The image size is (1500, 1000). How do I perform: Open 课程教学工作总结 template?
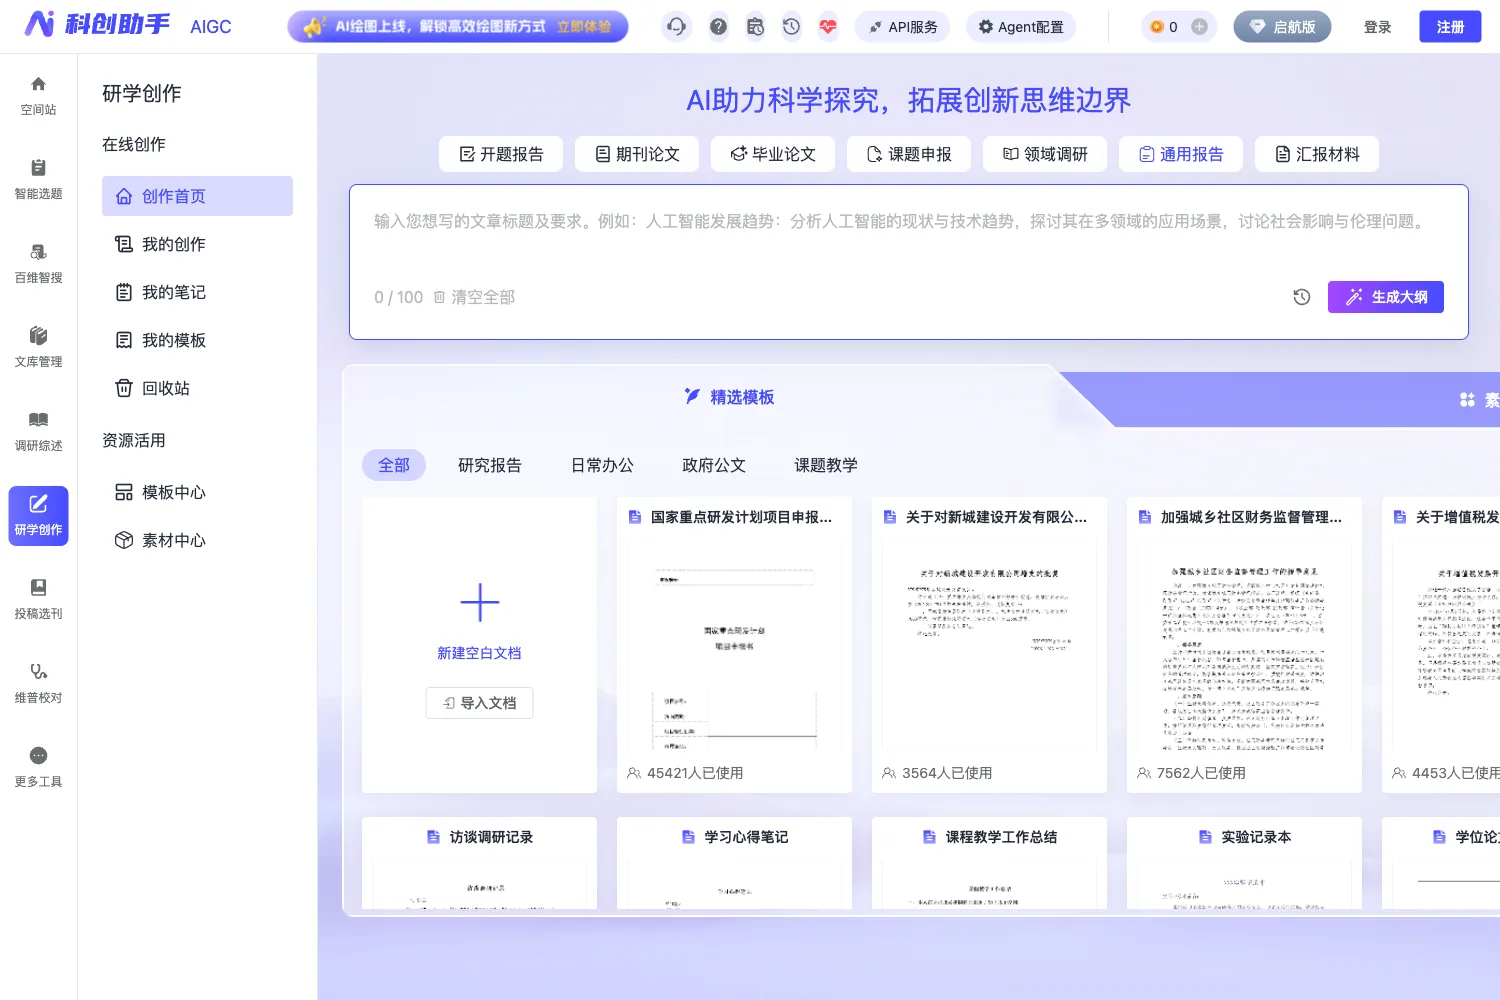(x=989, y=863)
